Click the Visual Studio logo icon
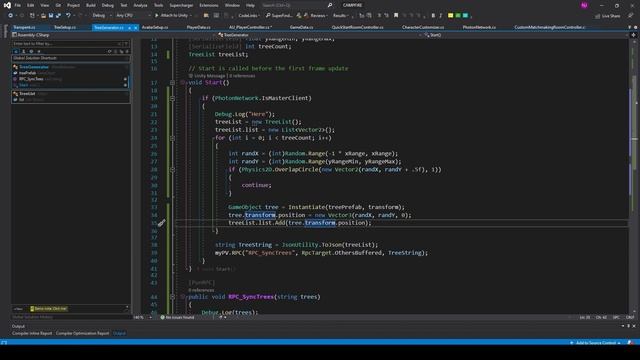The image size is (640, 360). [7, 5]
